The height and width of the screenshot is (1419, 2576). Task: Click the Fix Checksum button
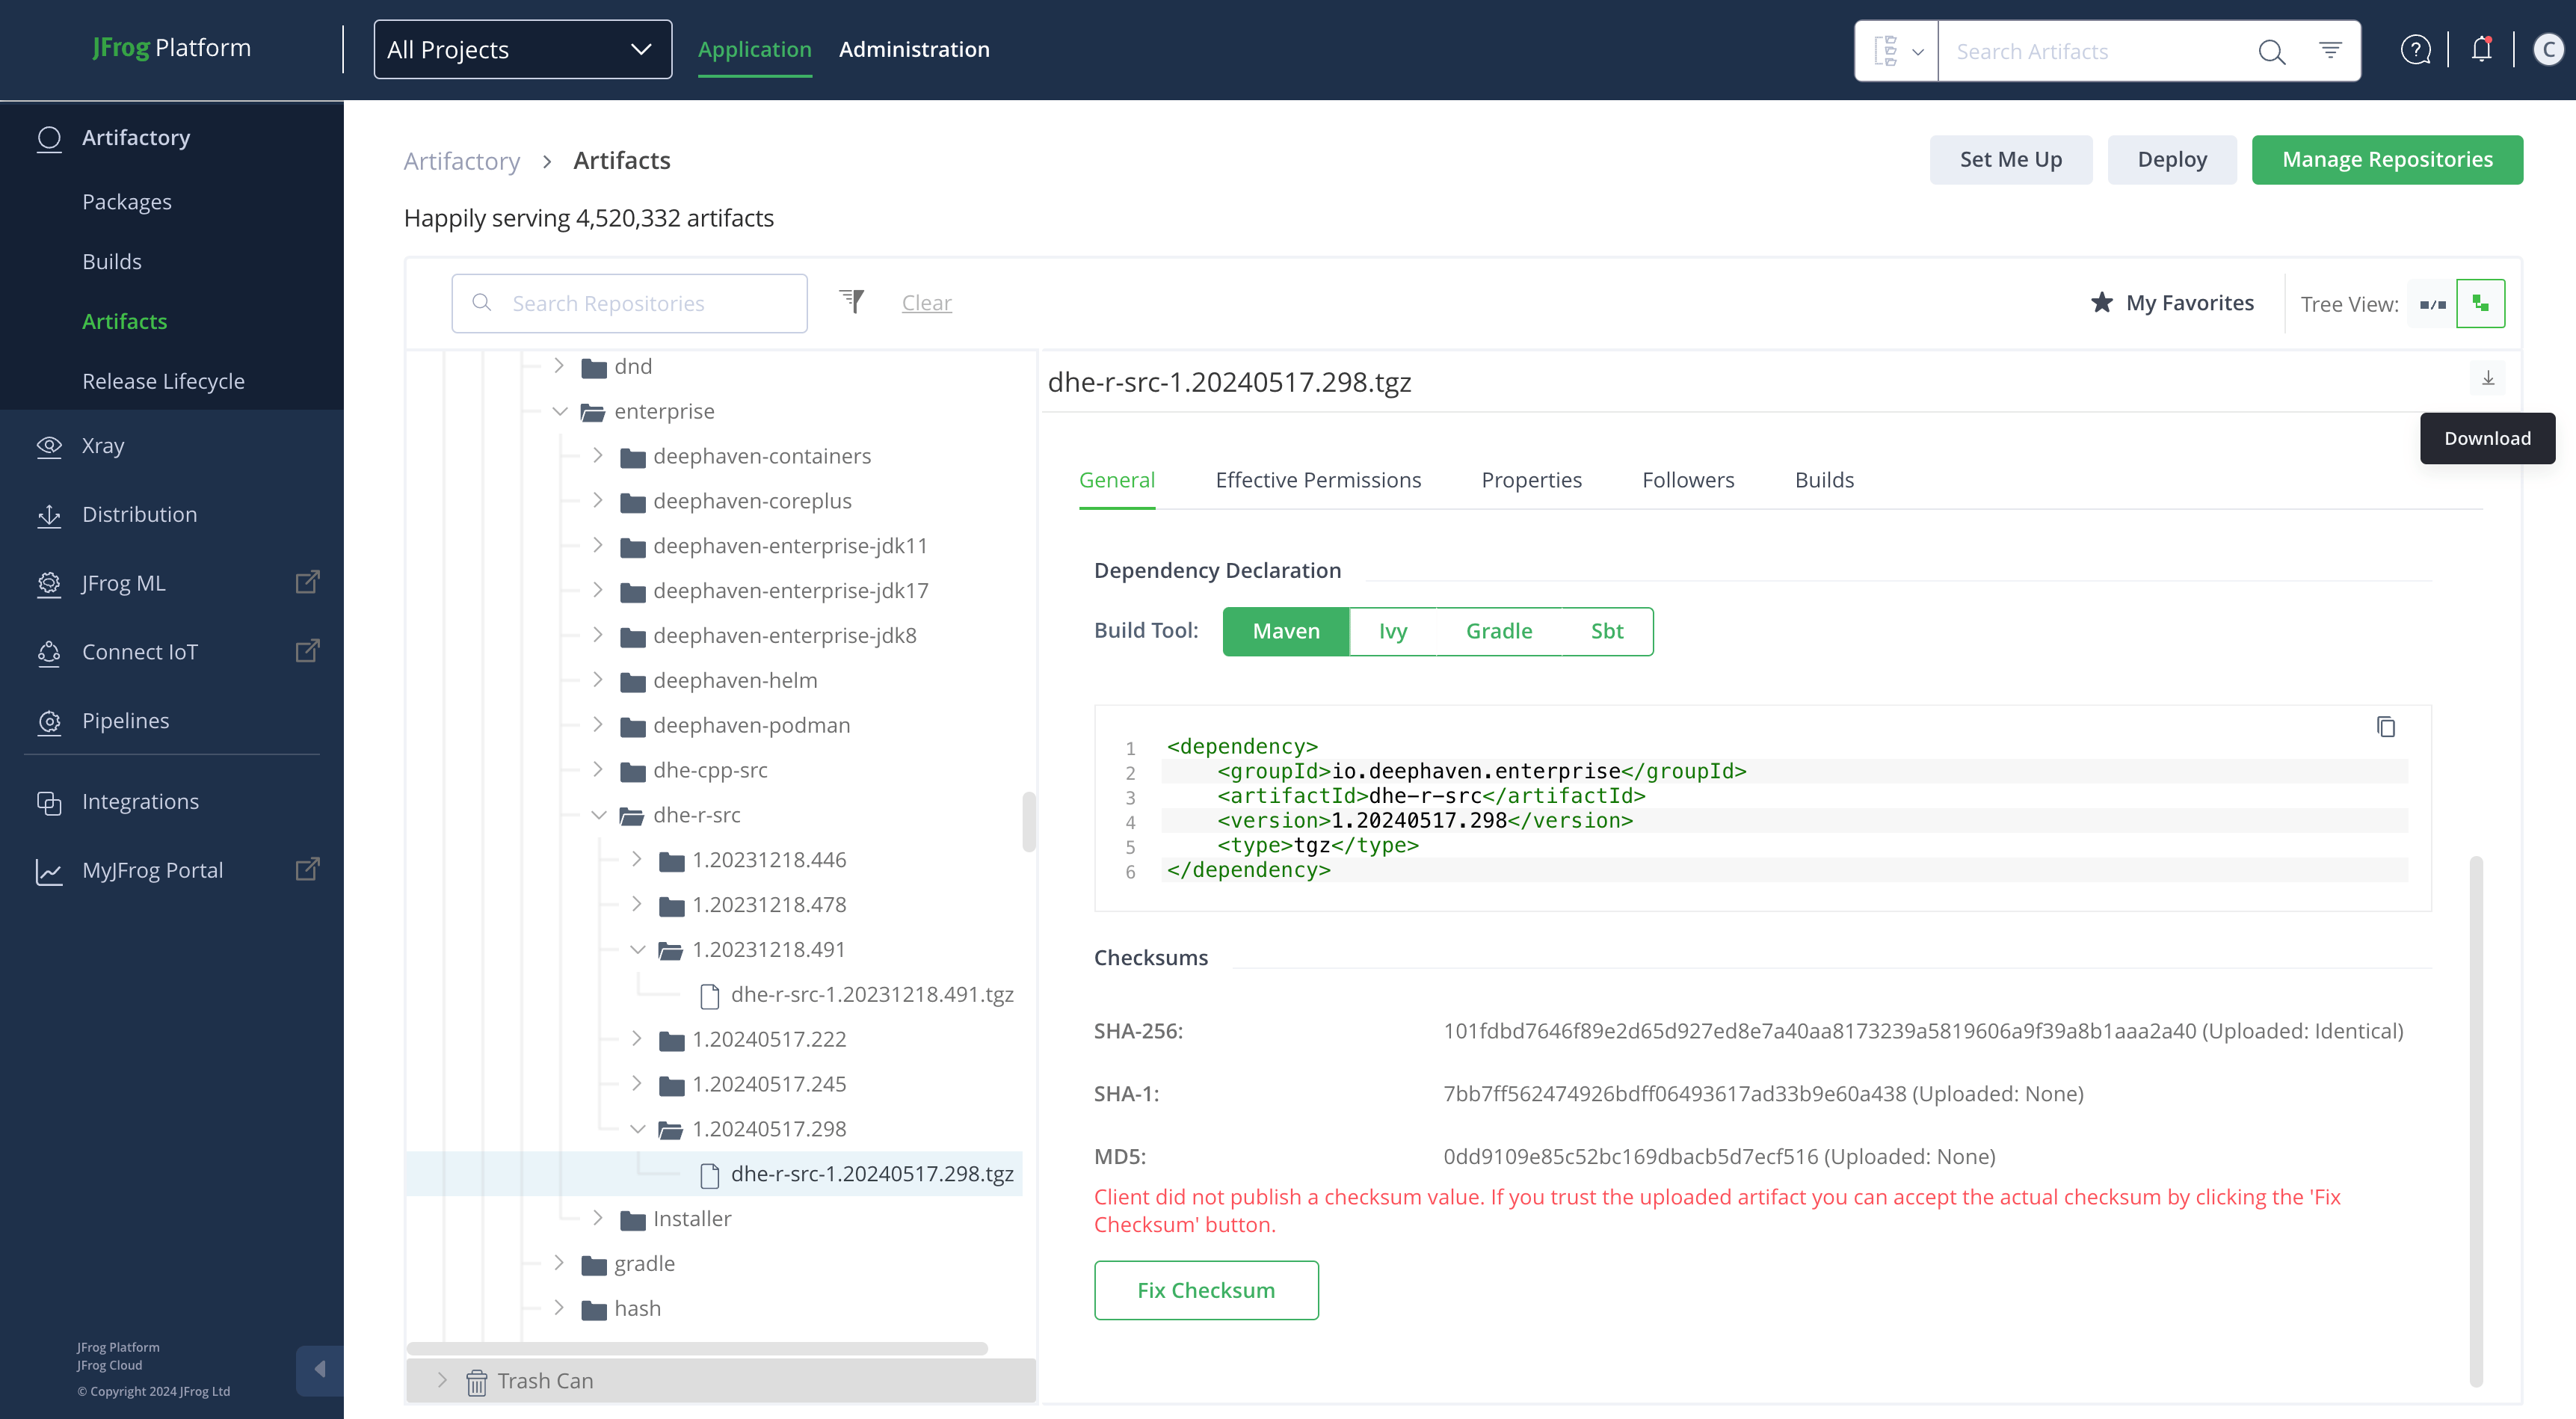click(x=1205, y=1290)
